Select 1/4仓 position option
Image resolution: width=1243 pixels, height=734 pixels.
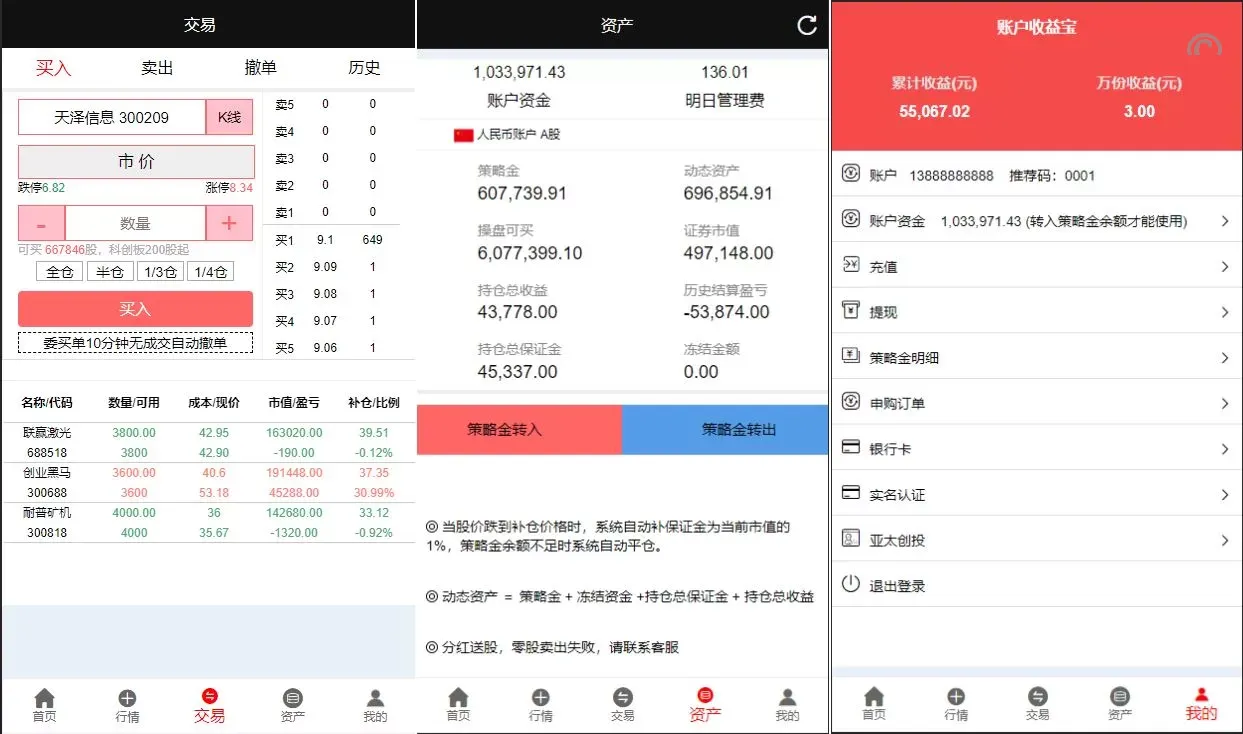(210, 272)
